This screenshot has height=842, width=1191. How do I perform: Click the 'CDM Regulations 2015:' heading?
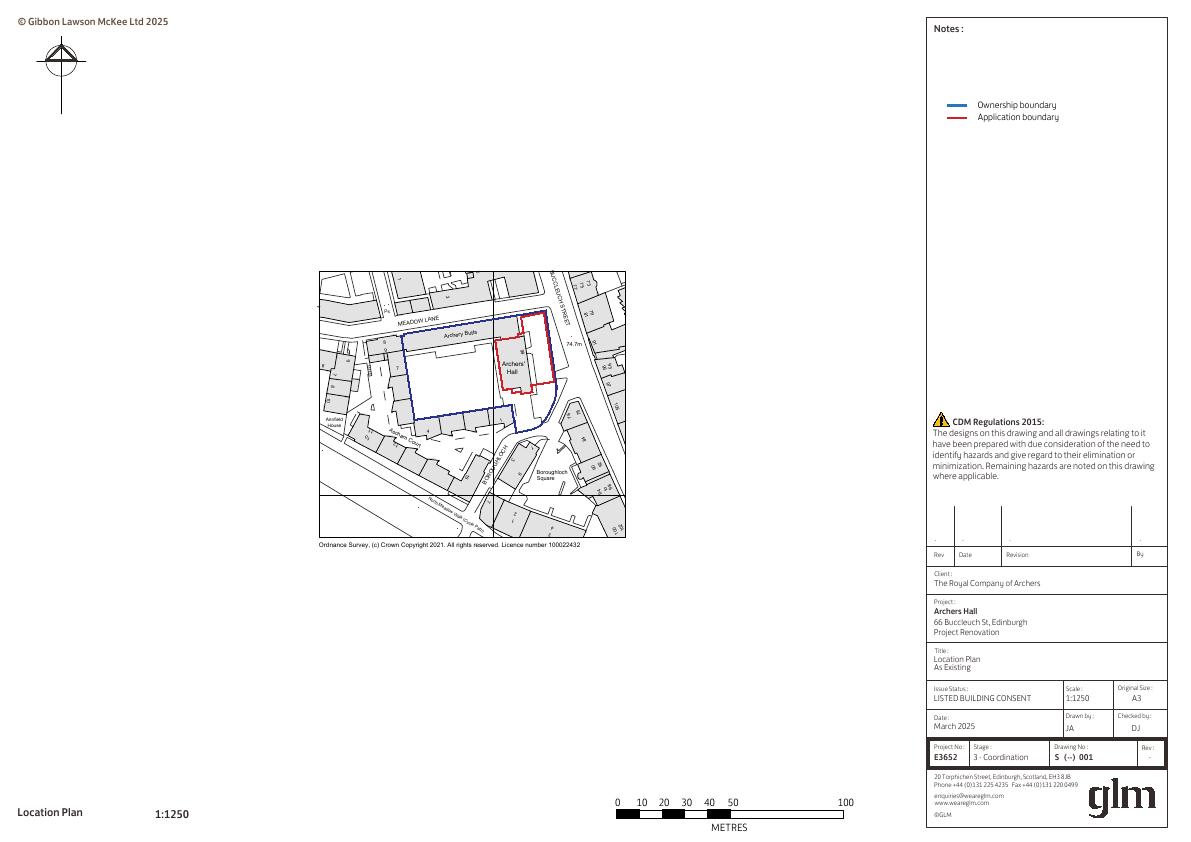click(998, 422)
